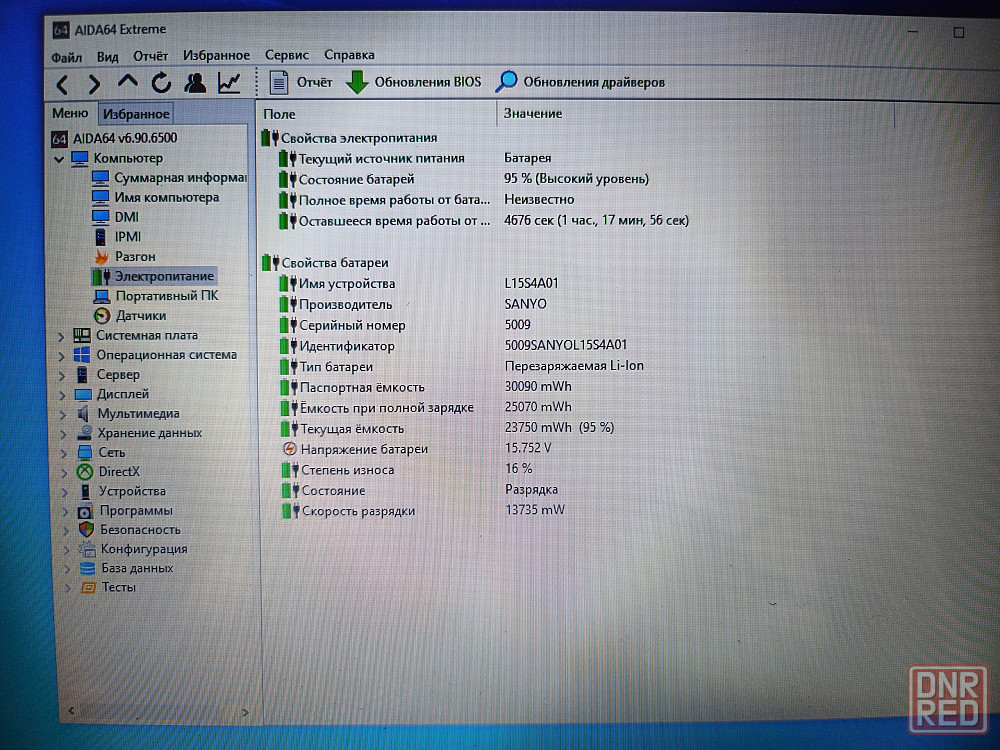Click the Поле column header

279,114
